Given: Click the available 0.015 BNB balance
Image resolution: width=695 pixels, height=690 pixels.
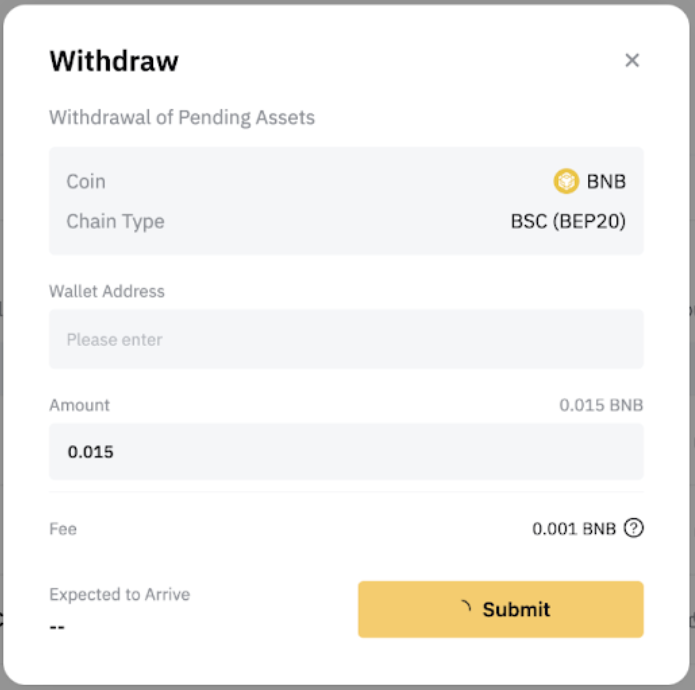Looking at the screenshot, I should 601,405.
